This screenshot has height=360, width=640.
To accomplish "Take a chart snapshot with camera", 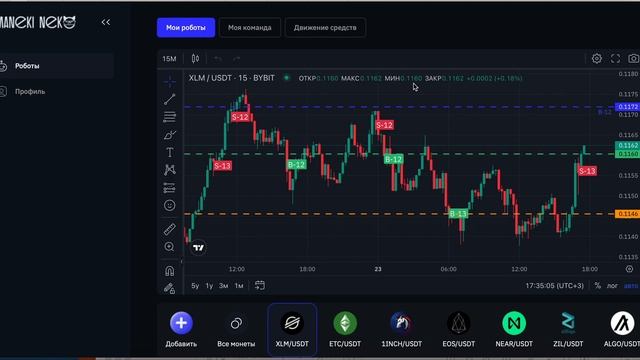I will coord(633,58).
